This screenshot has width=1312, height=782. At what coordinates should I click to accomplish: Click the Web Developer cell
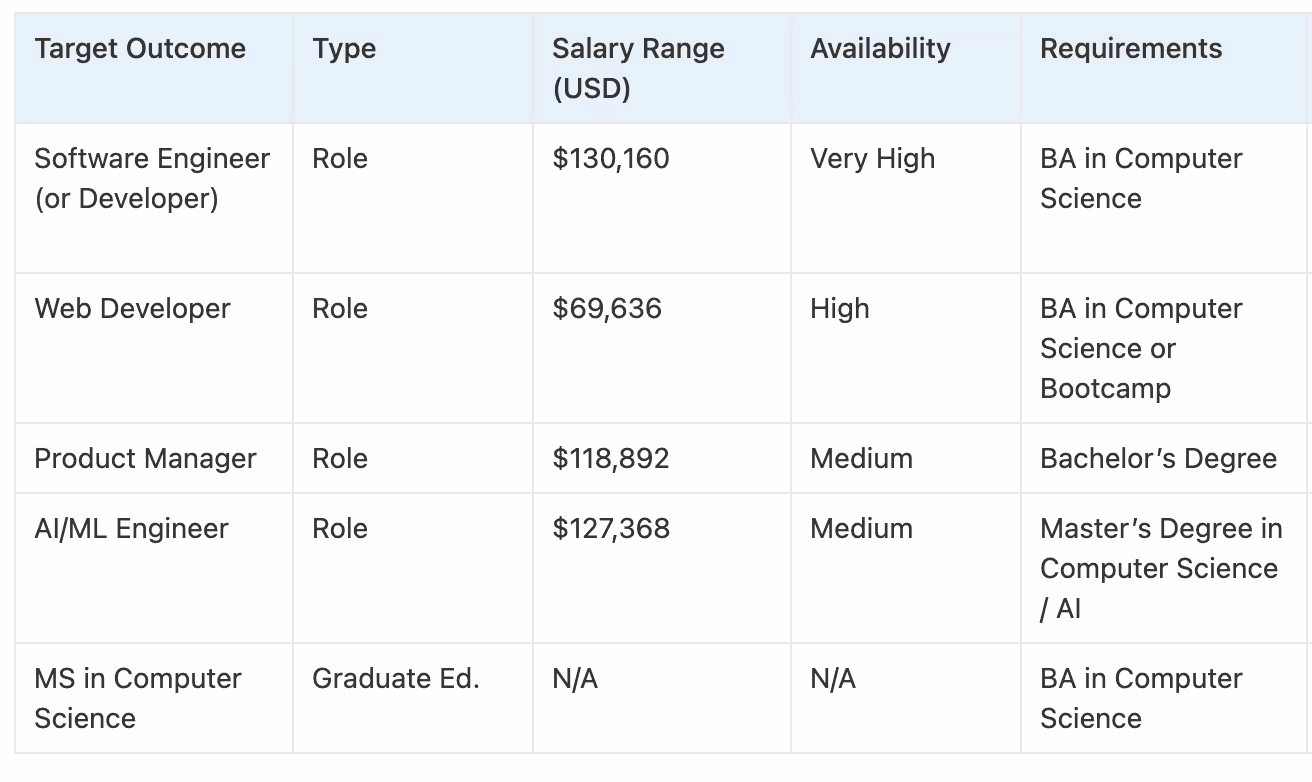pyautogui.click(x=154, y=348)
